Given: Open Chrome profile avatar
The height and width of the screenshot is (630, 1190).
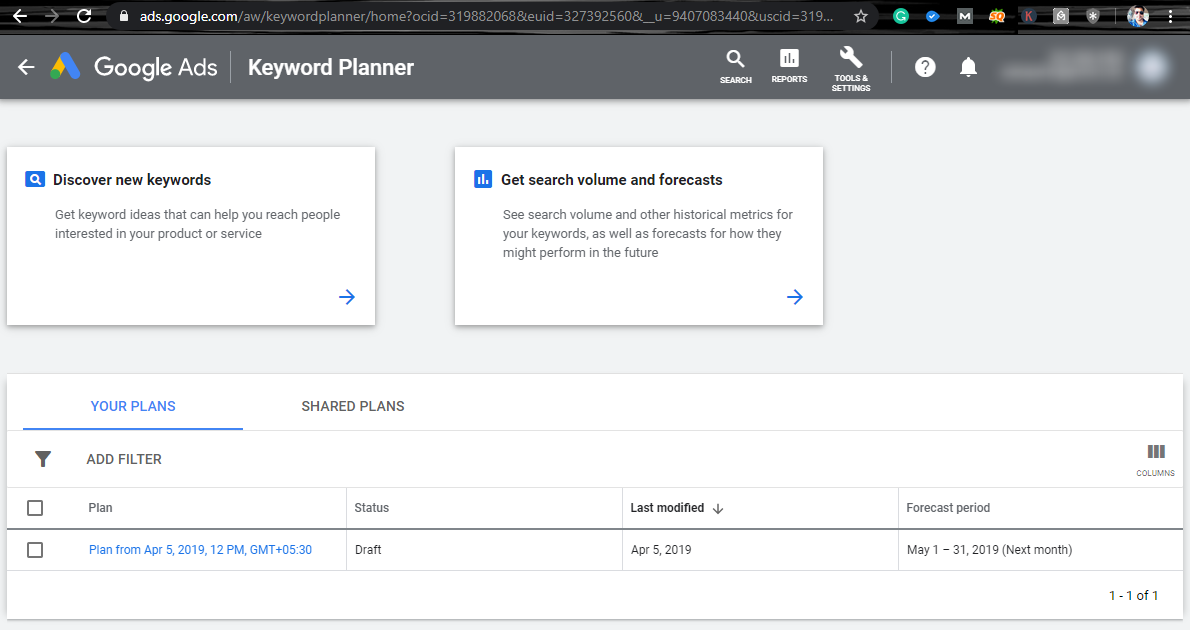Looking at the screenshot, I should 1138,16.
